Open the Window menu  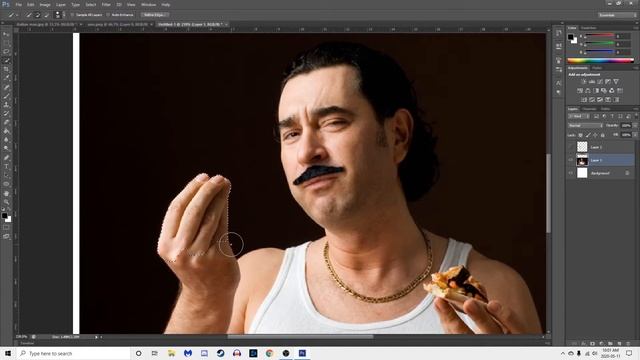pos(148,4)
